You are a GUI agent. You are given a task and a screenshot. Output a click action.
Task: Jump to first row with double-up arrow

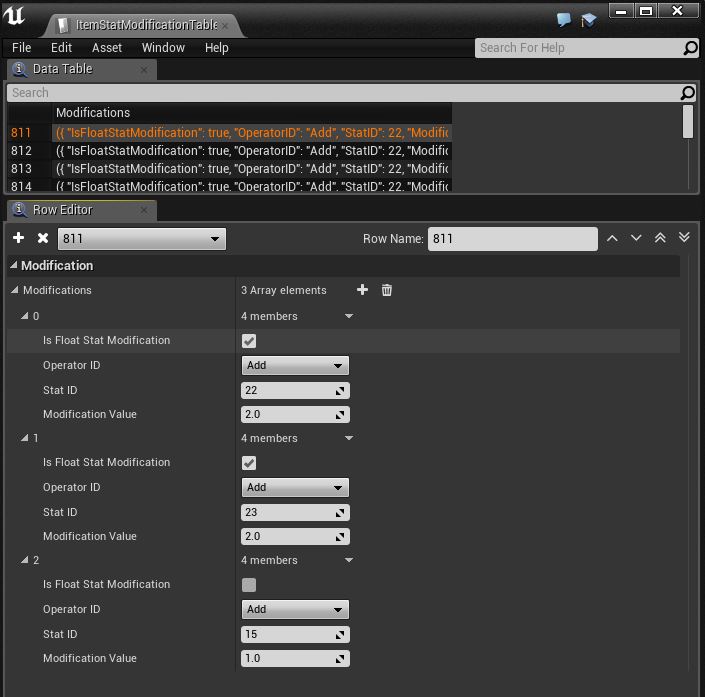point(660,238)
